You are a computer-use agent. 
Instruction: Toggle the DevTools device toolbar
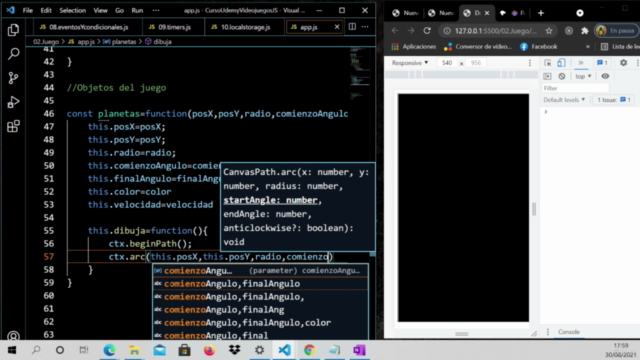pyautogui.click(x=561, y=63)
